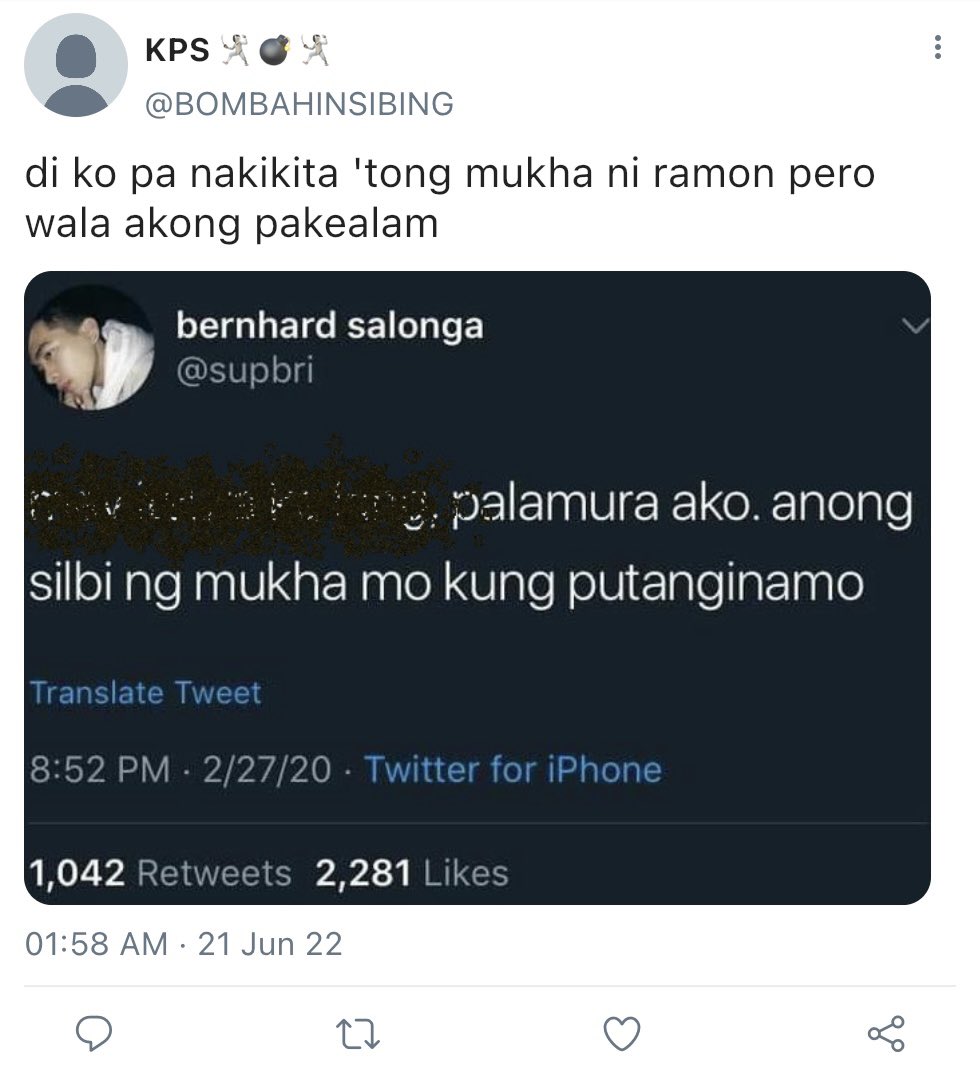Open the Twitter for iPhone link
The image size is (980, 1078).
[513, 769]
